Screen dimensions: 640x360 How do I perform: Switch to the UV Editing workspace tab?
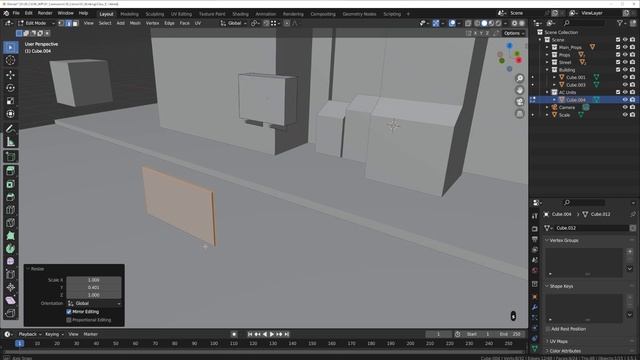pos(181,14)
